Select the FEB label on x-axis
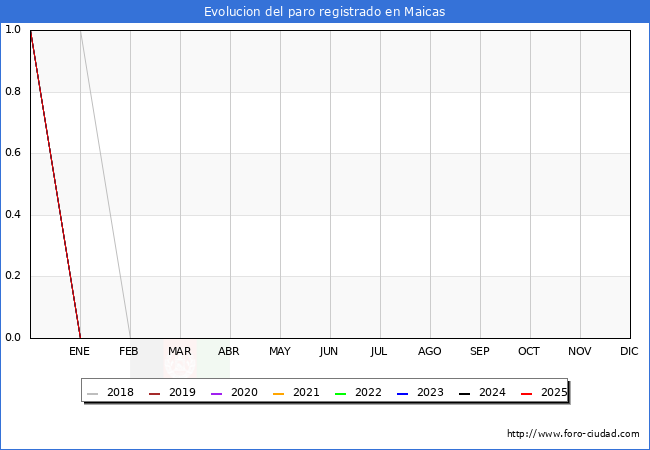 [130, 352]
